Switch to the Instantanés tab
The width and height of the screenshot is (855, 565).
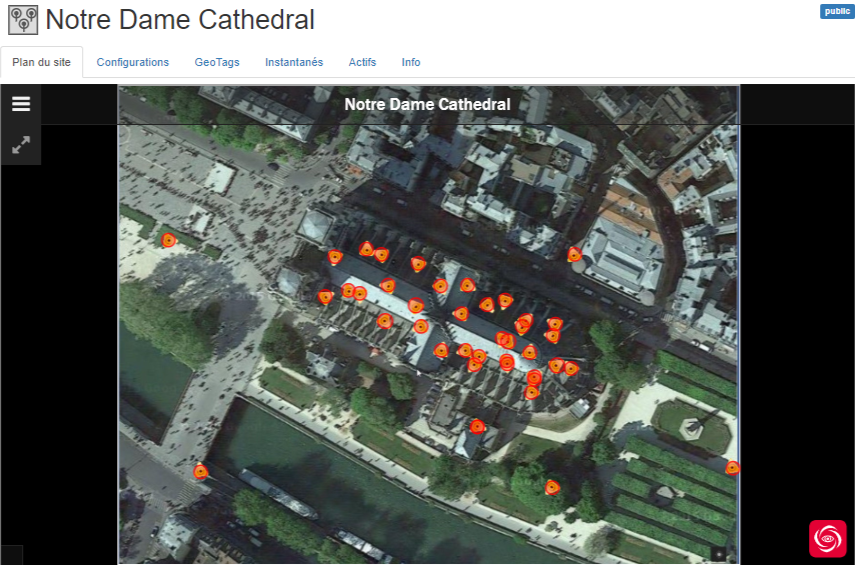(294, 62)
